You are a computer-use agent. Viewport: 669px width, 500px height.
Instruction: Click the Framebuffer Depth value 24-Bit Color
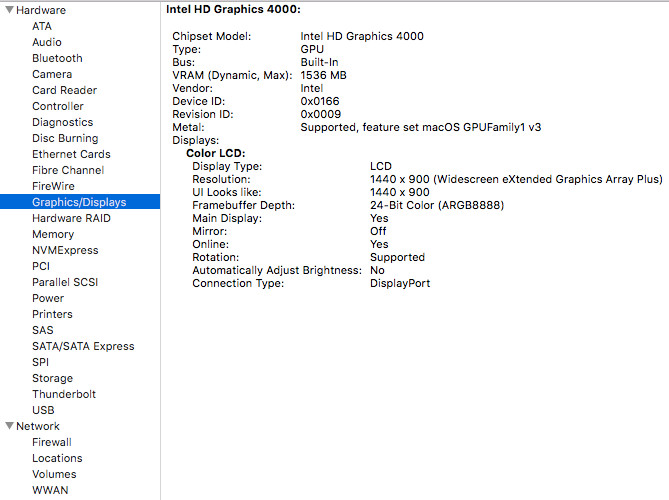coord(437,205)
